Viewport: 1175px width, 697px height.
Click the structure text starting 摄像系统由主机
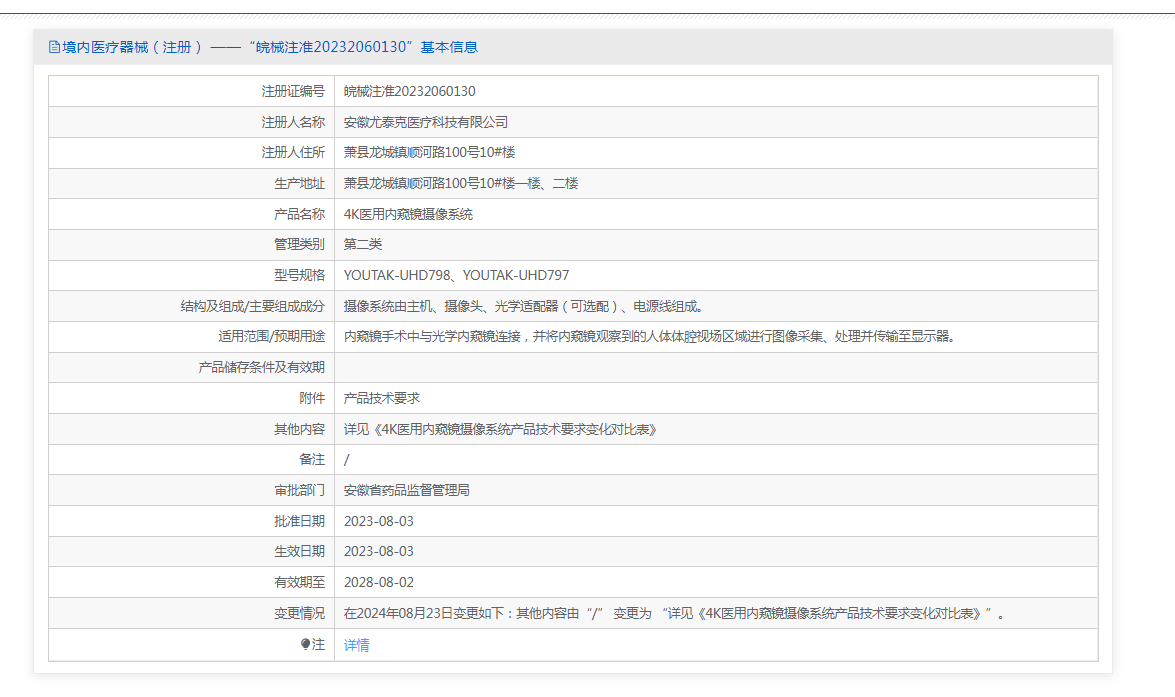pos(523,306)
